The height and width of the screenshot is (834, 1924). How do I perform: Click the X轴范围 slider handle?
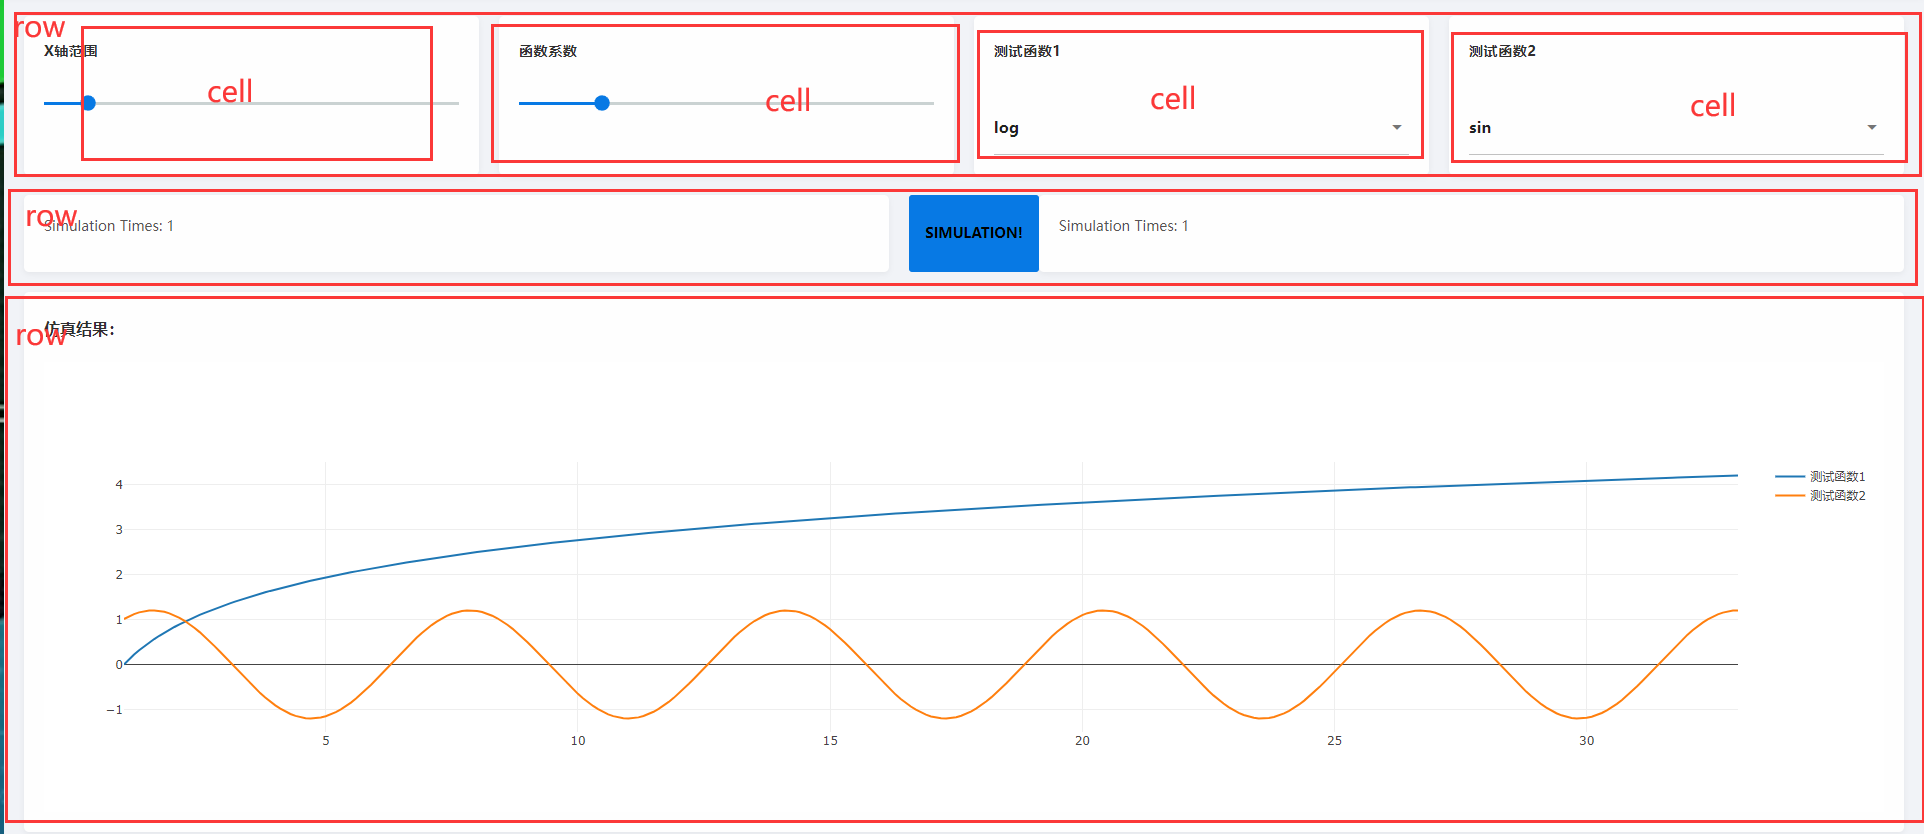tap(89, 103)
